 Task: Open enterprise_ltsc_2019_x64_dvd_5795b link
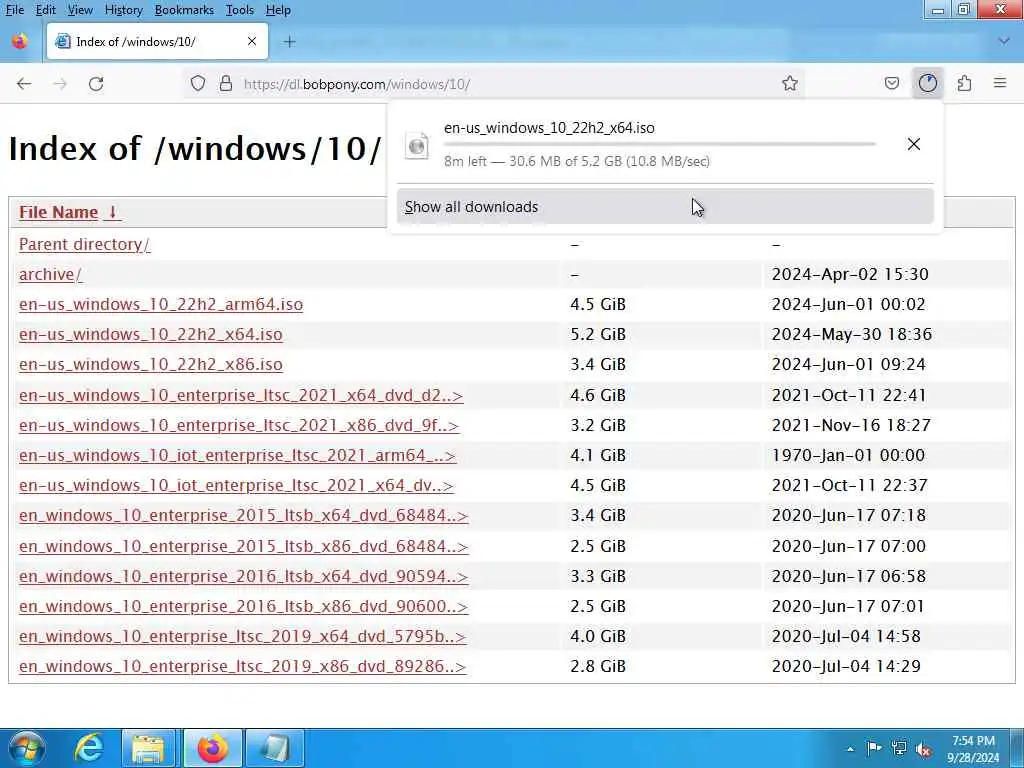click(x=242, y=636)
